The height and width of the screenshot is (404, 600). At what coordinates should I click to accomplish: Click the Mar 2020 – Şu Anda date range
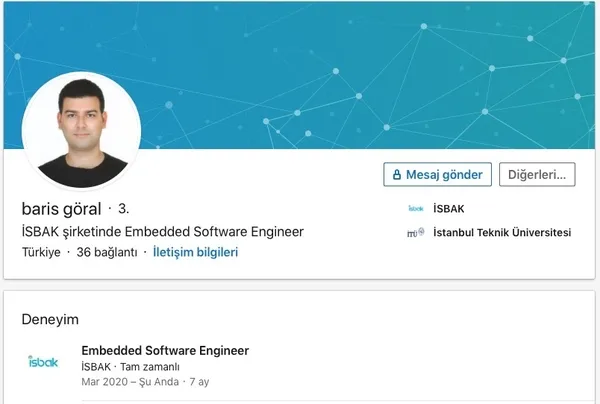click(129, 382)
